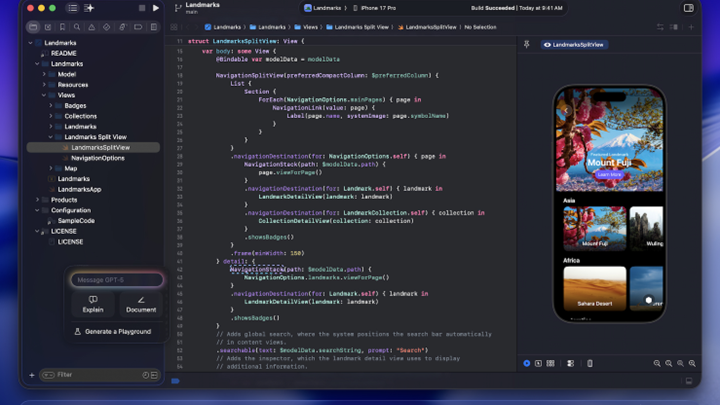
Task: Click the Run (play) button in toolbar
Action: point(155,8)
